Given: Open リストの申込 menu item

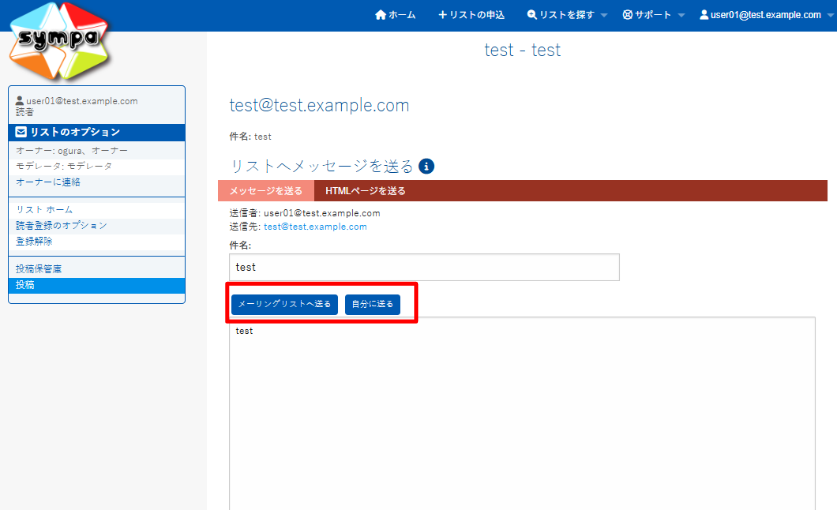Looking at the screenshot, I should [x=471, y=15].
